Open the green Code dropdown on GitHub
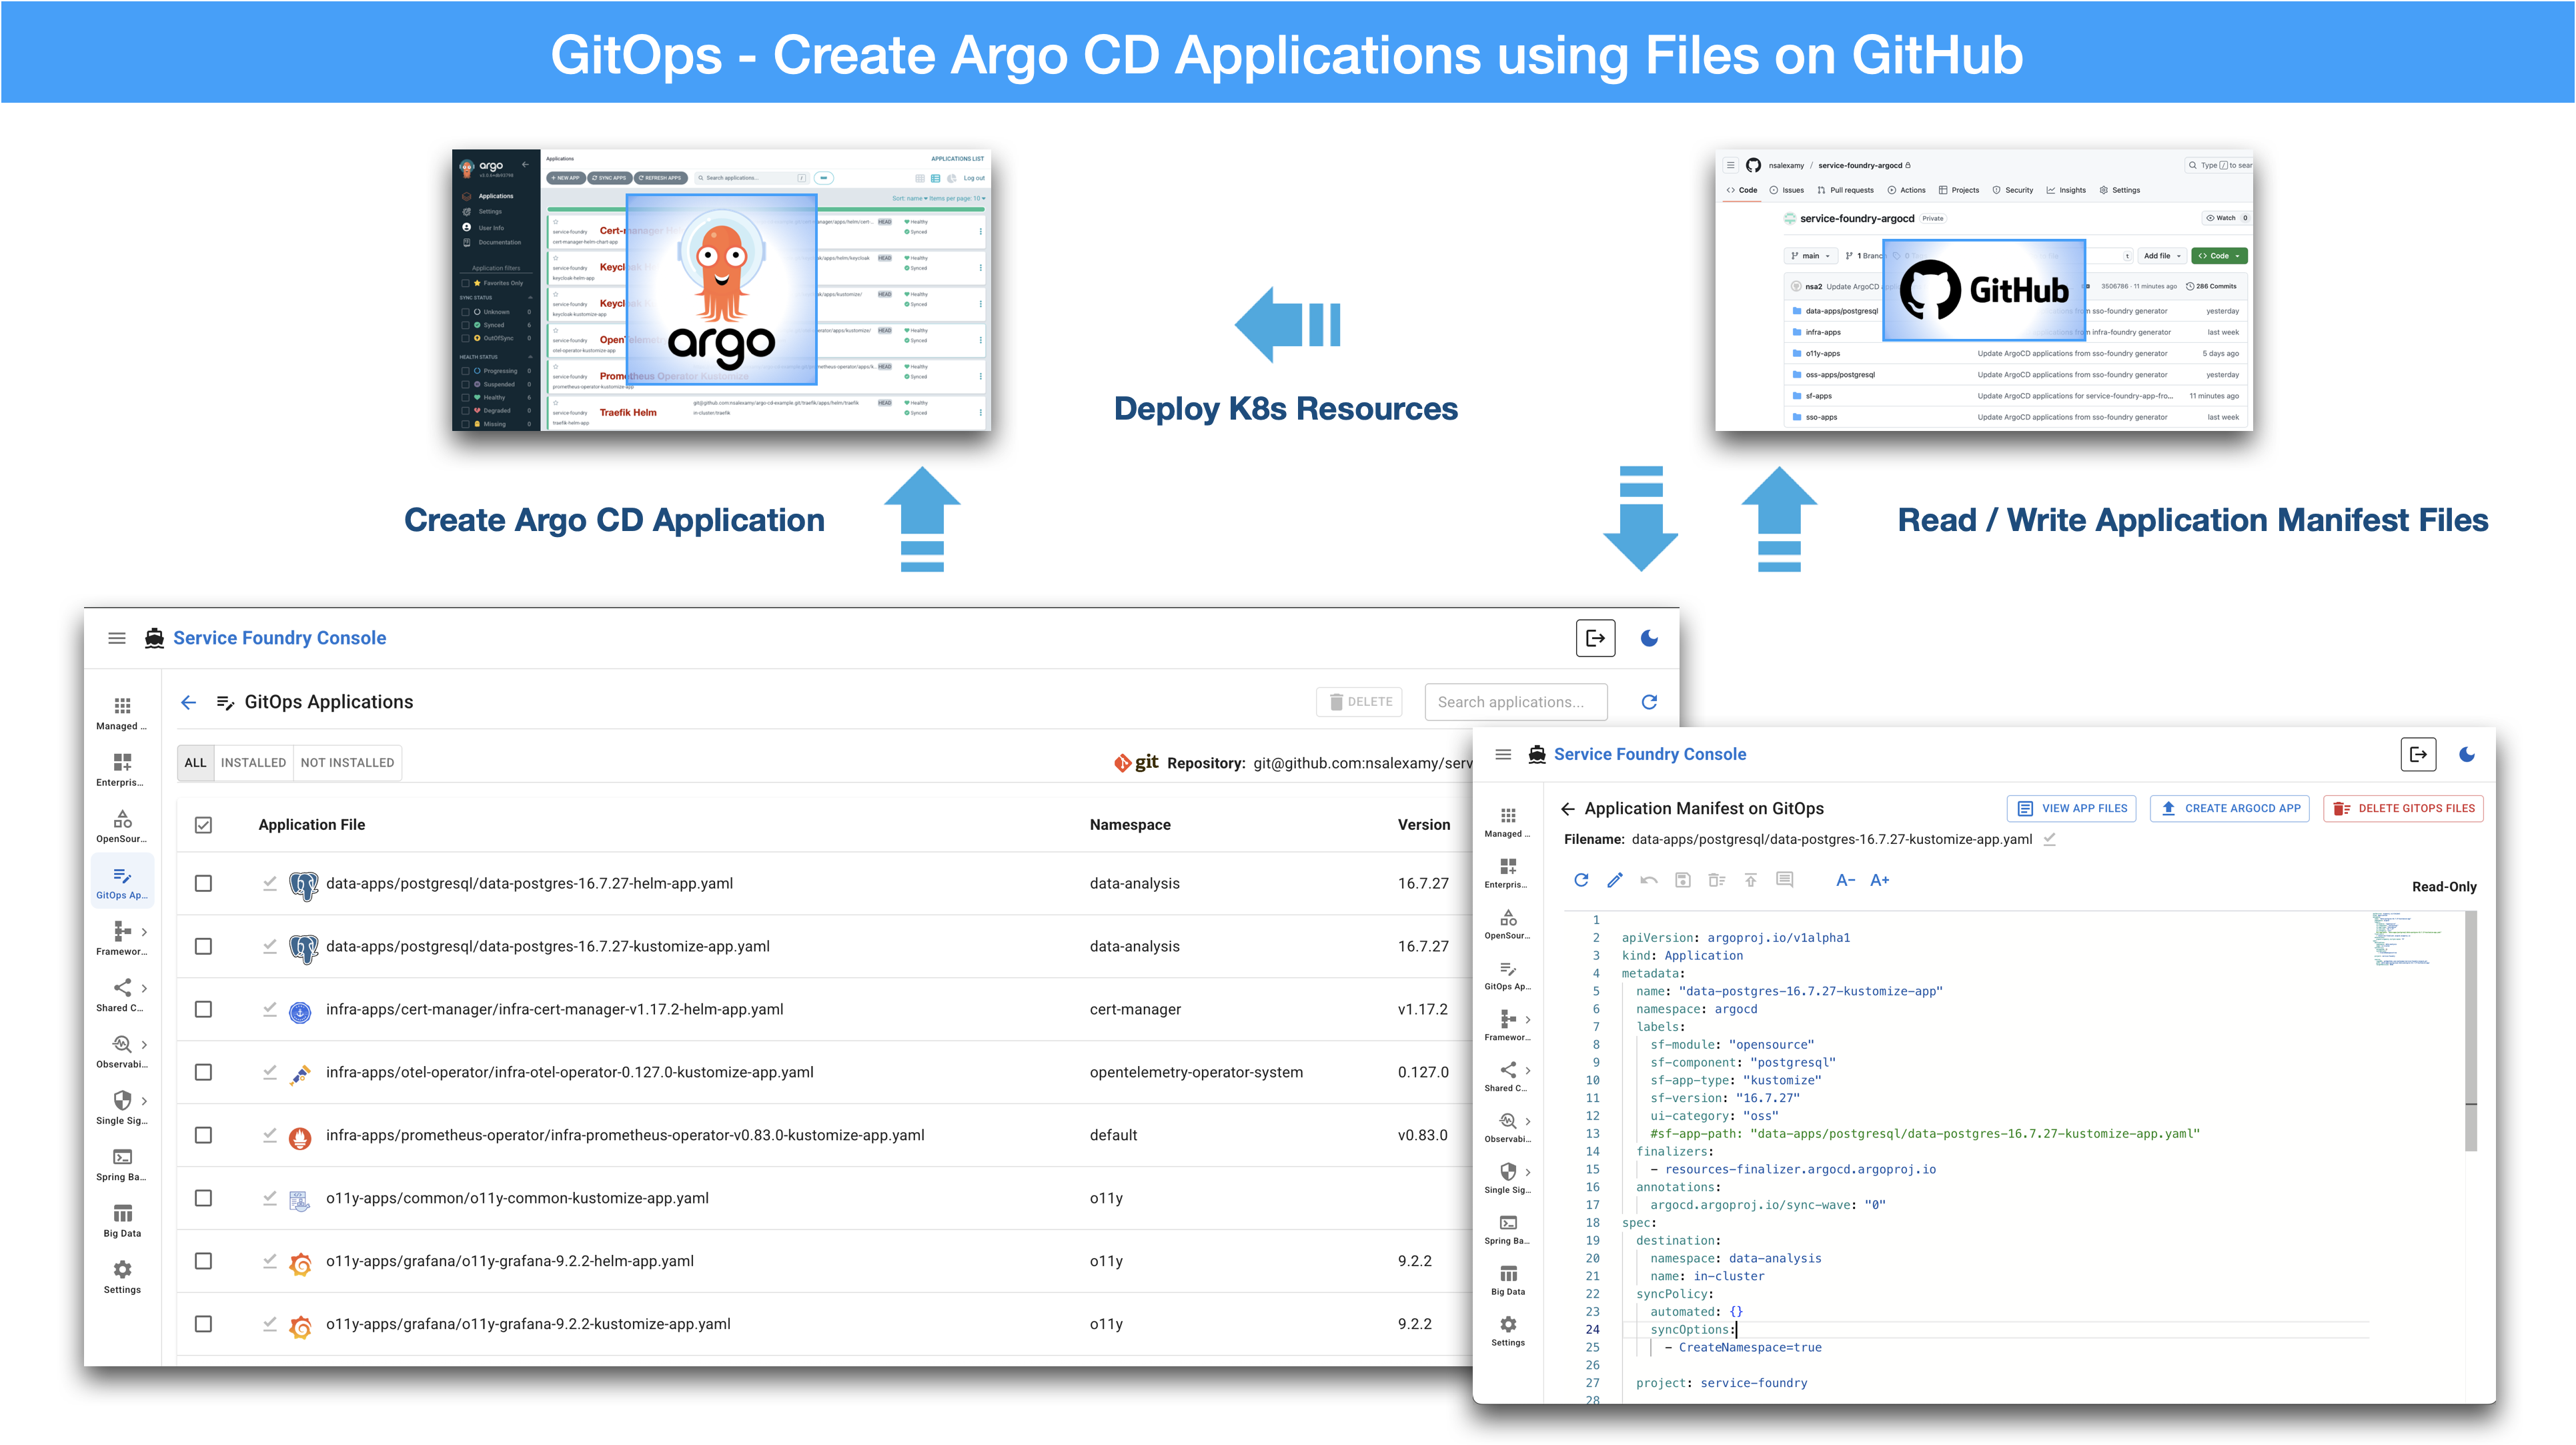This screenshot has width=2576, height=1445. [x=2219, y=256]
